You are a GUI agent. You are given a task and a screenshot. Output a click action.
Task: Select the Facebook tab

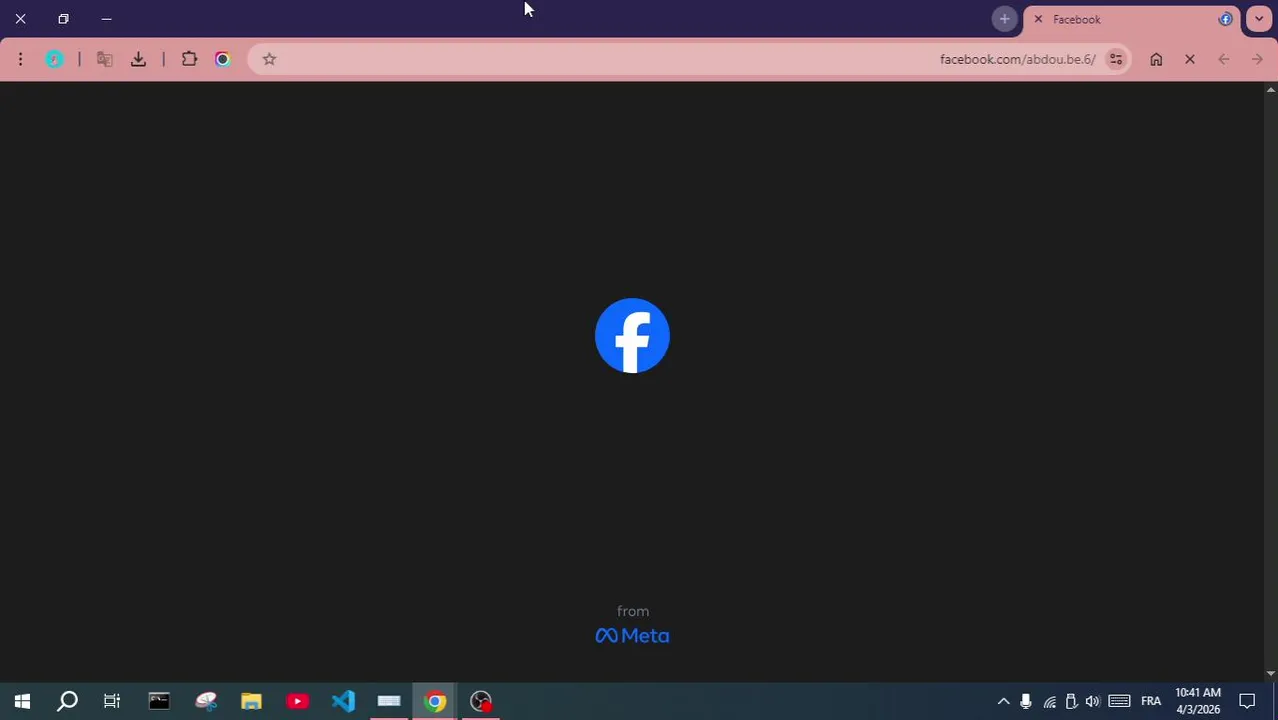(x=1131, y=19)
